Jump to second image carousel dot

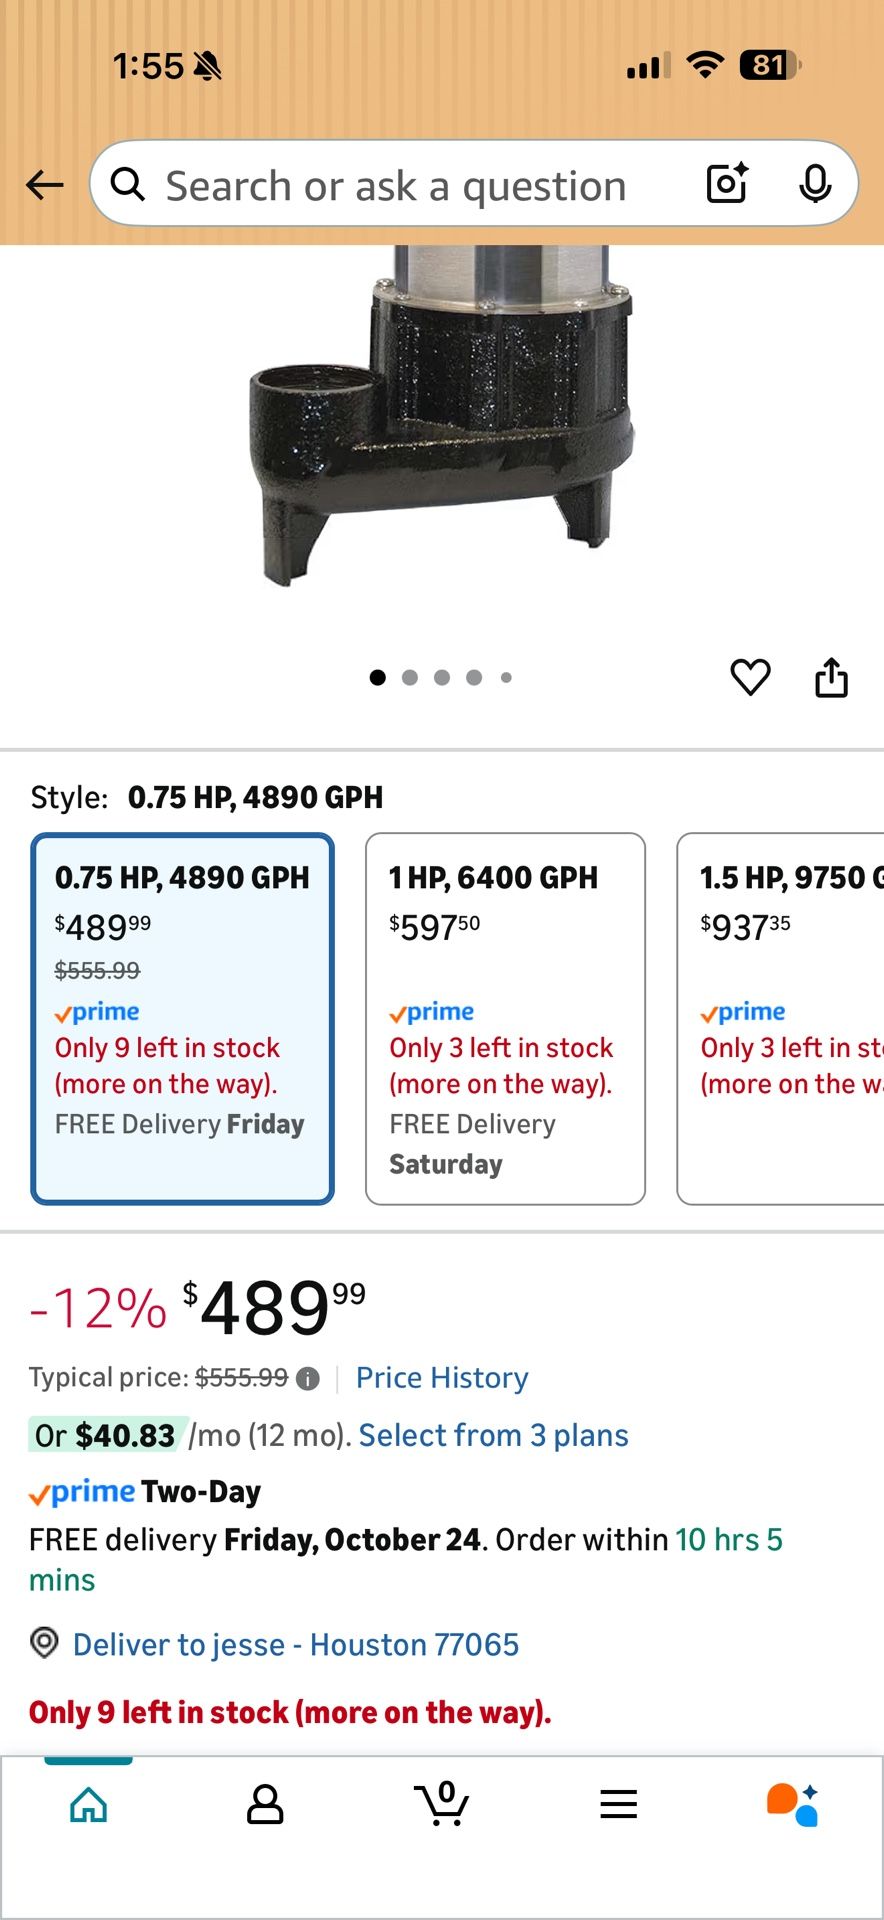pyautogui.click(x=410, y=678)
